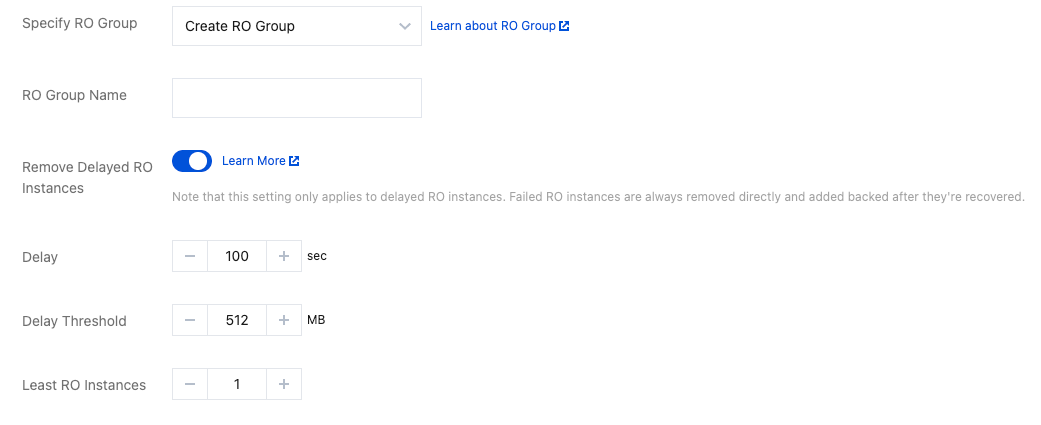Decrease the Delay Threshold value

click(190, 321)
